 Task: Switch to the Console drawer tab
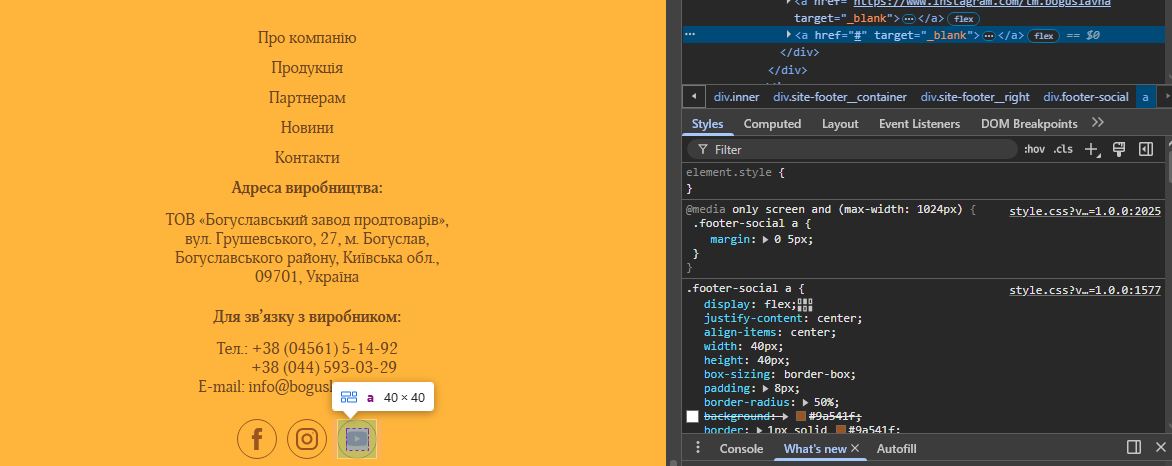[x=741, y=449]
